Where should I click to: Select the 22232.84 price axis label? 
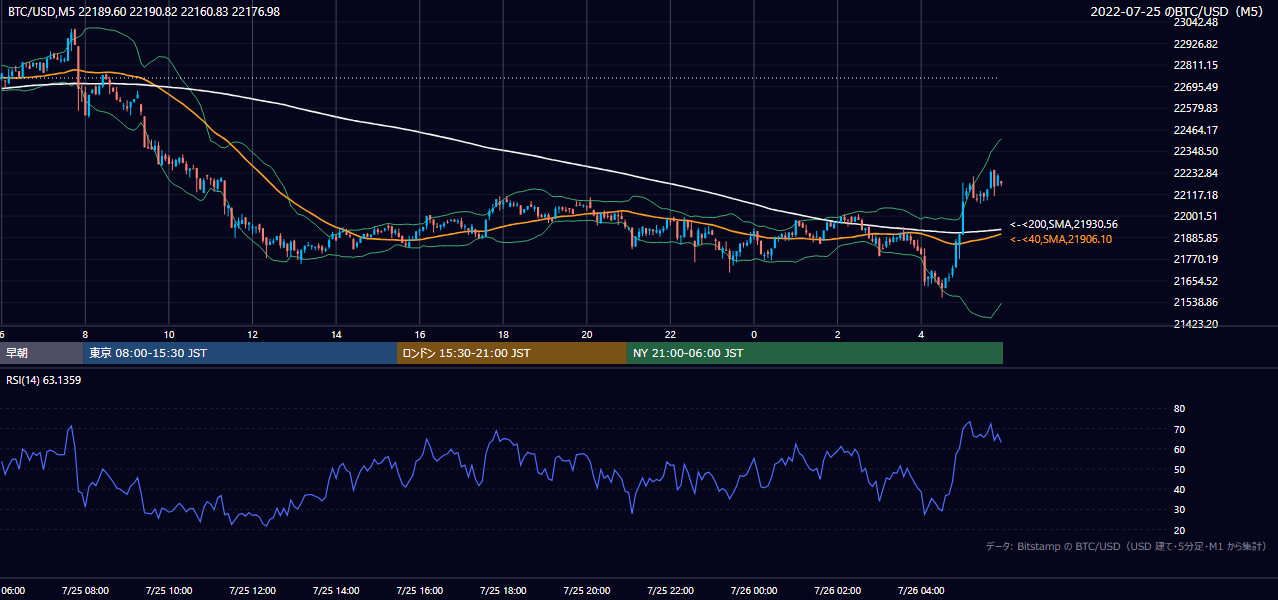(1196, 173)
